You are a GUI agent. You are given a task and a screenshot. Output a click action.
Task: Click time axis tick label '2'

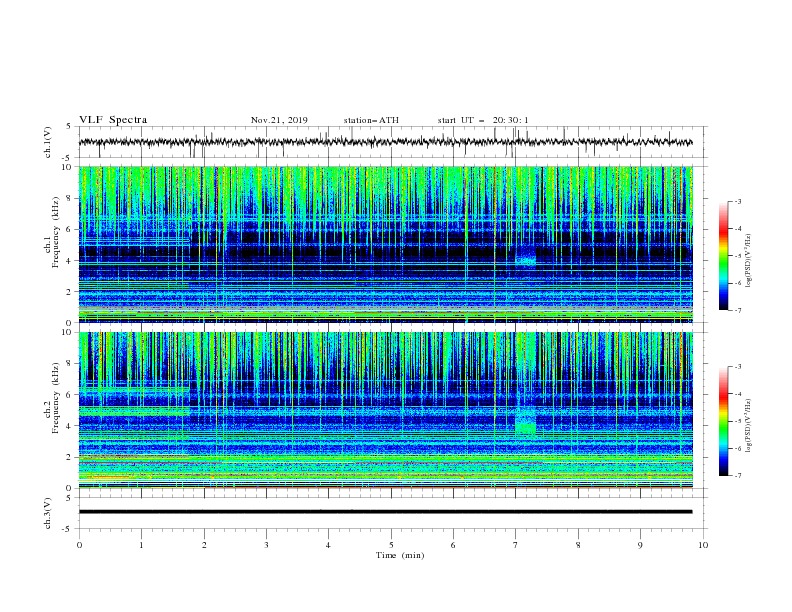click(x=204, y=545)
